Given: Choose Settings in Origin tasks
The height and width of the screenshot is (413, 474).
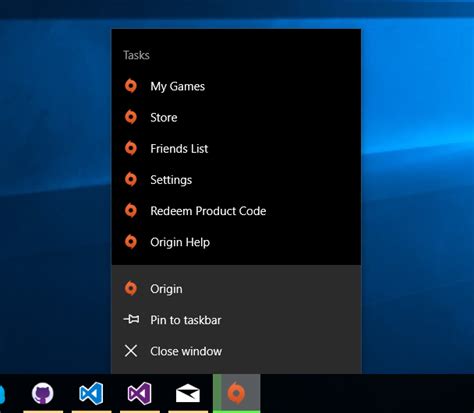Looking at the screenshot, I should 236,180.
